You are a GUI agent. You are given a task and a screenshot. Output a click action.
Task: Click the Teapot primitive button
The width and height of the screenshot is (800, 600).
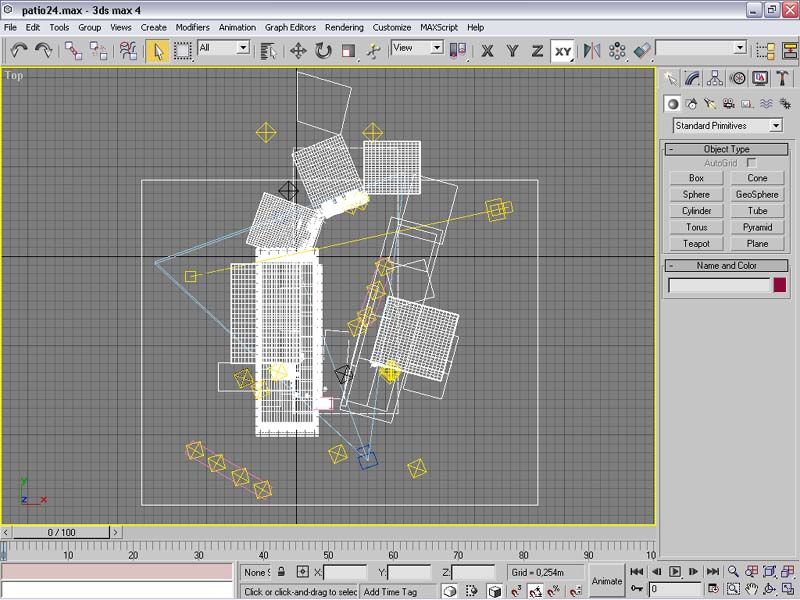(696, 243)
